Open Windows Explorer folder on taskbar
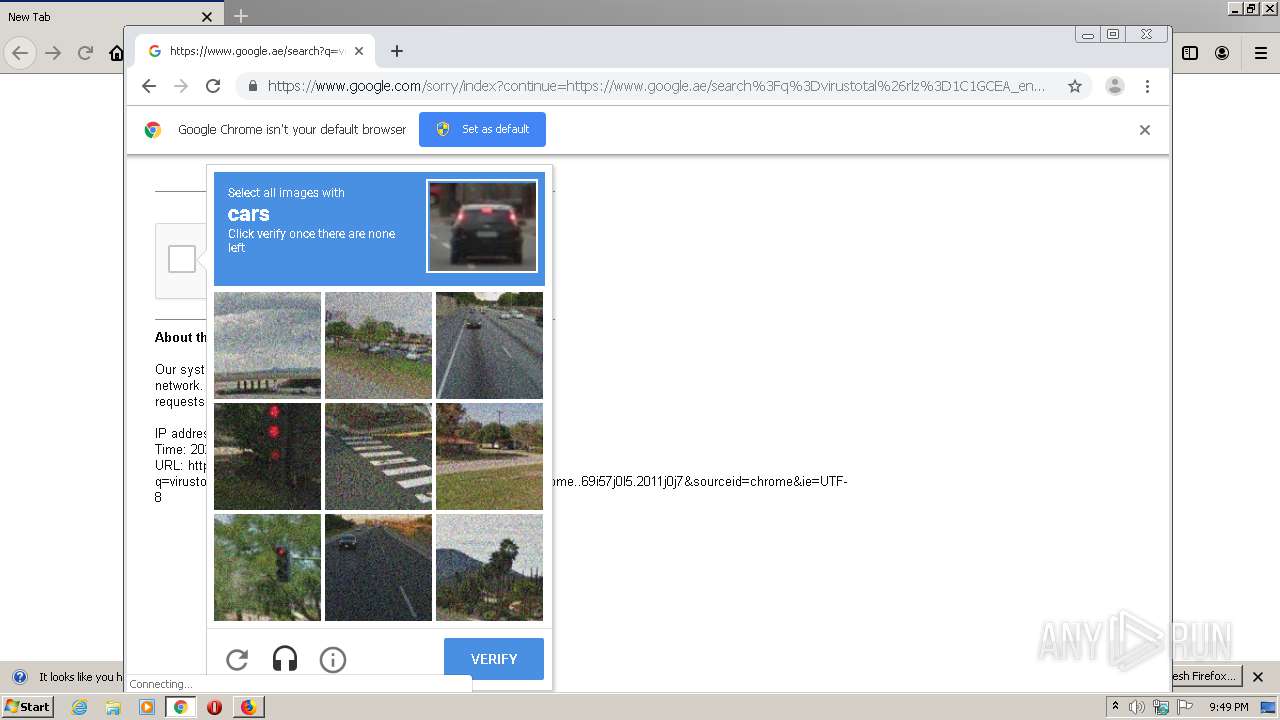 (113, 707)
